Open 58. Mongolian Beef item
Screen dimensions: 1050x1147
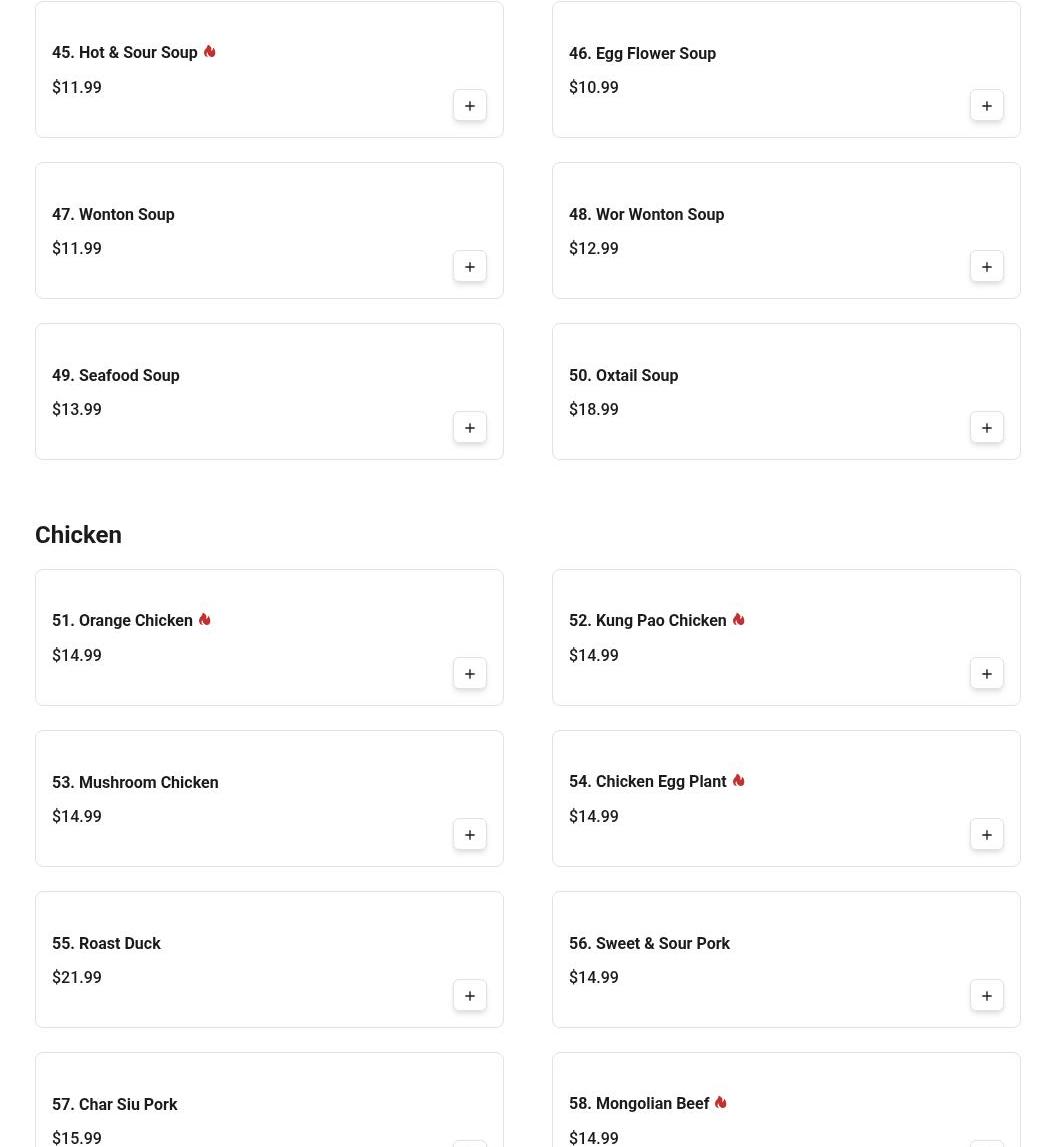point(638,1104)
